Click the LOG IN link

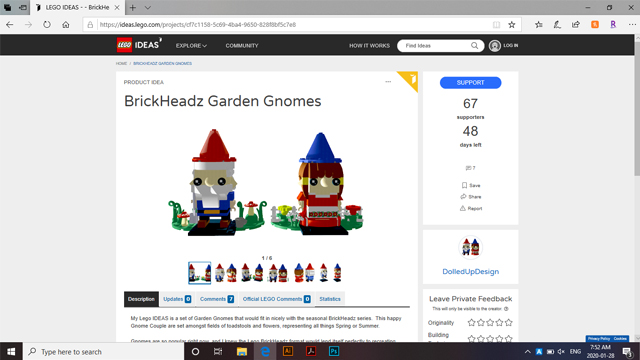pyautogui.click(x=511, y=46)
